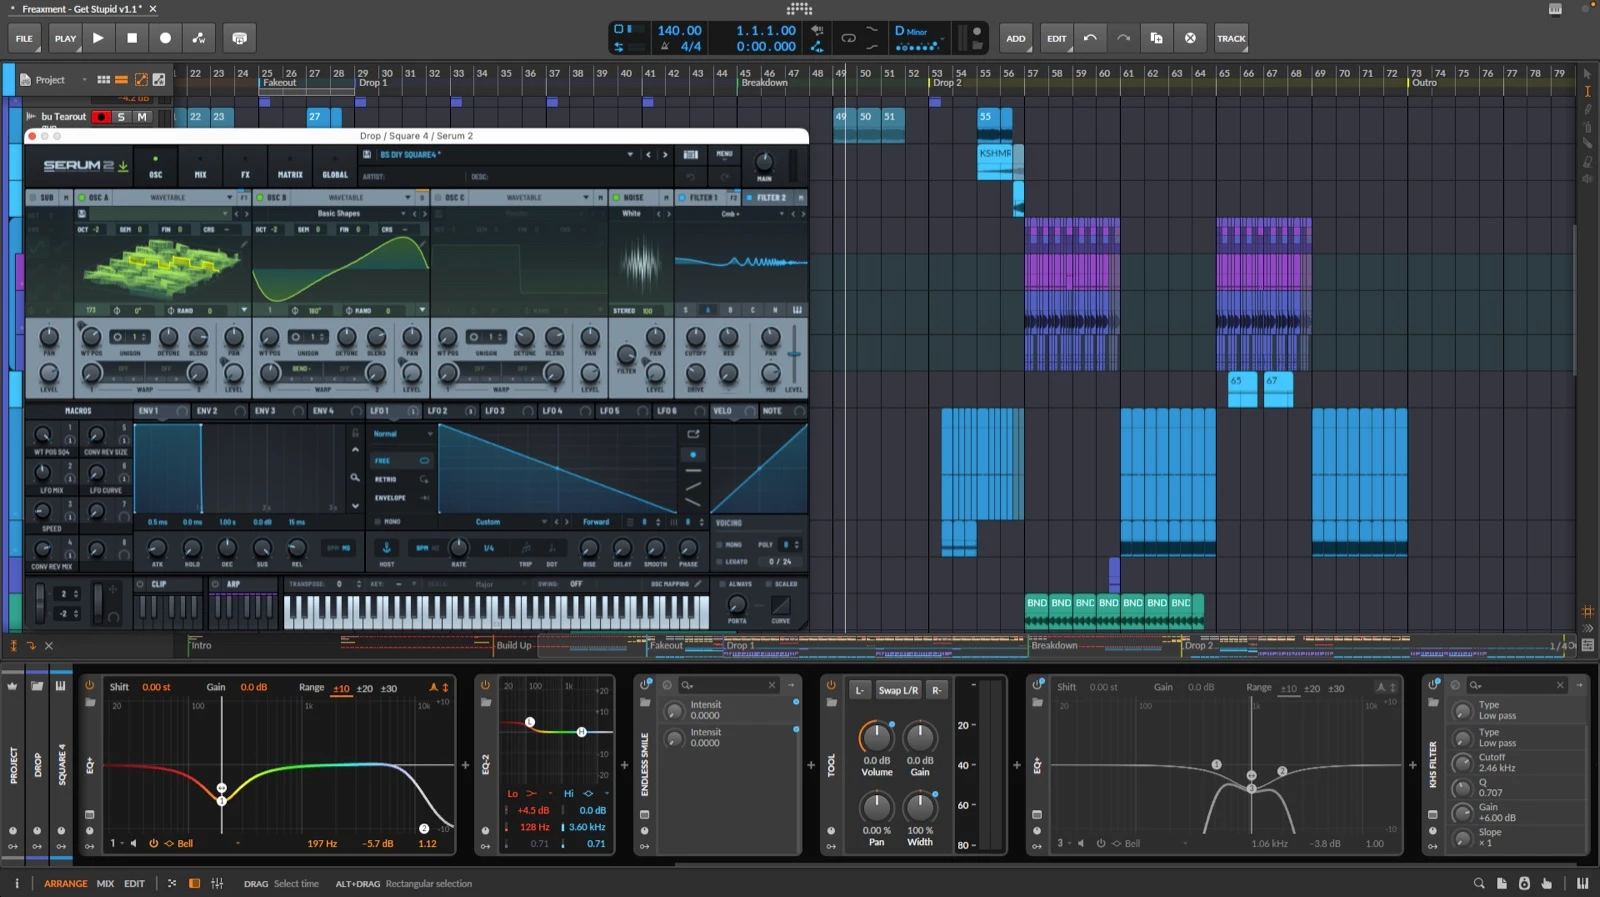Click the duplicate icon in the top toolbar
The height and width of the screenshot is (897, 1600).
[x=1157, y=38]
